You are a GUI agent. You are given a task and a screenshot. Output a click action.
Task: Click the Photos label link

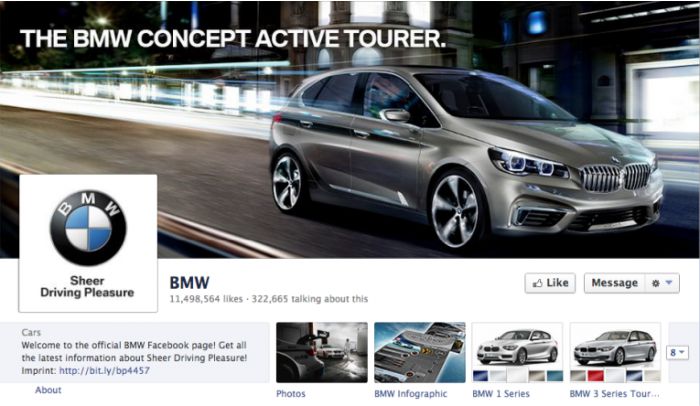[x=291, y=394]
